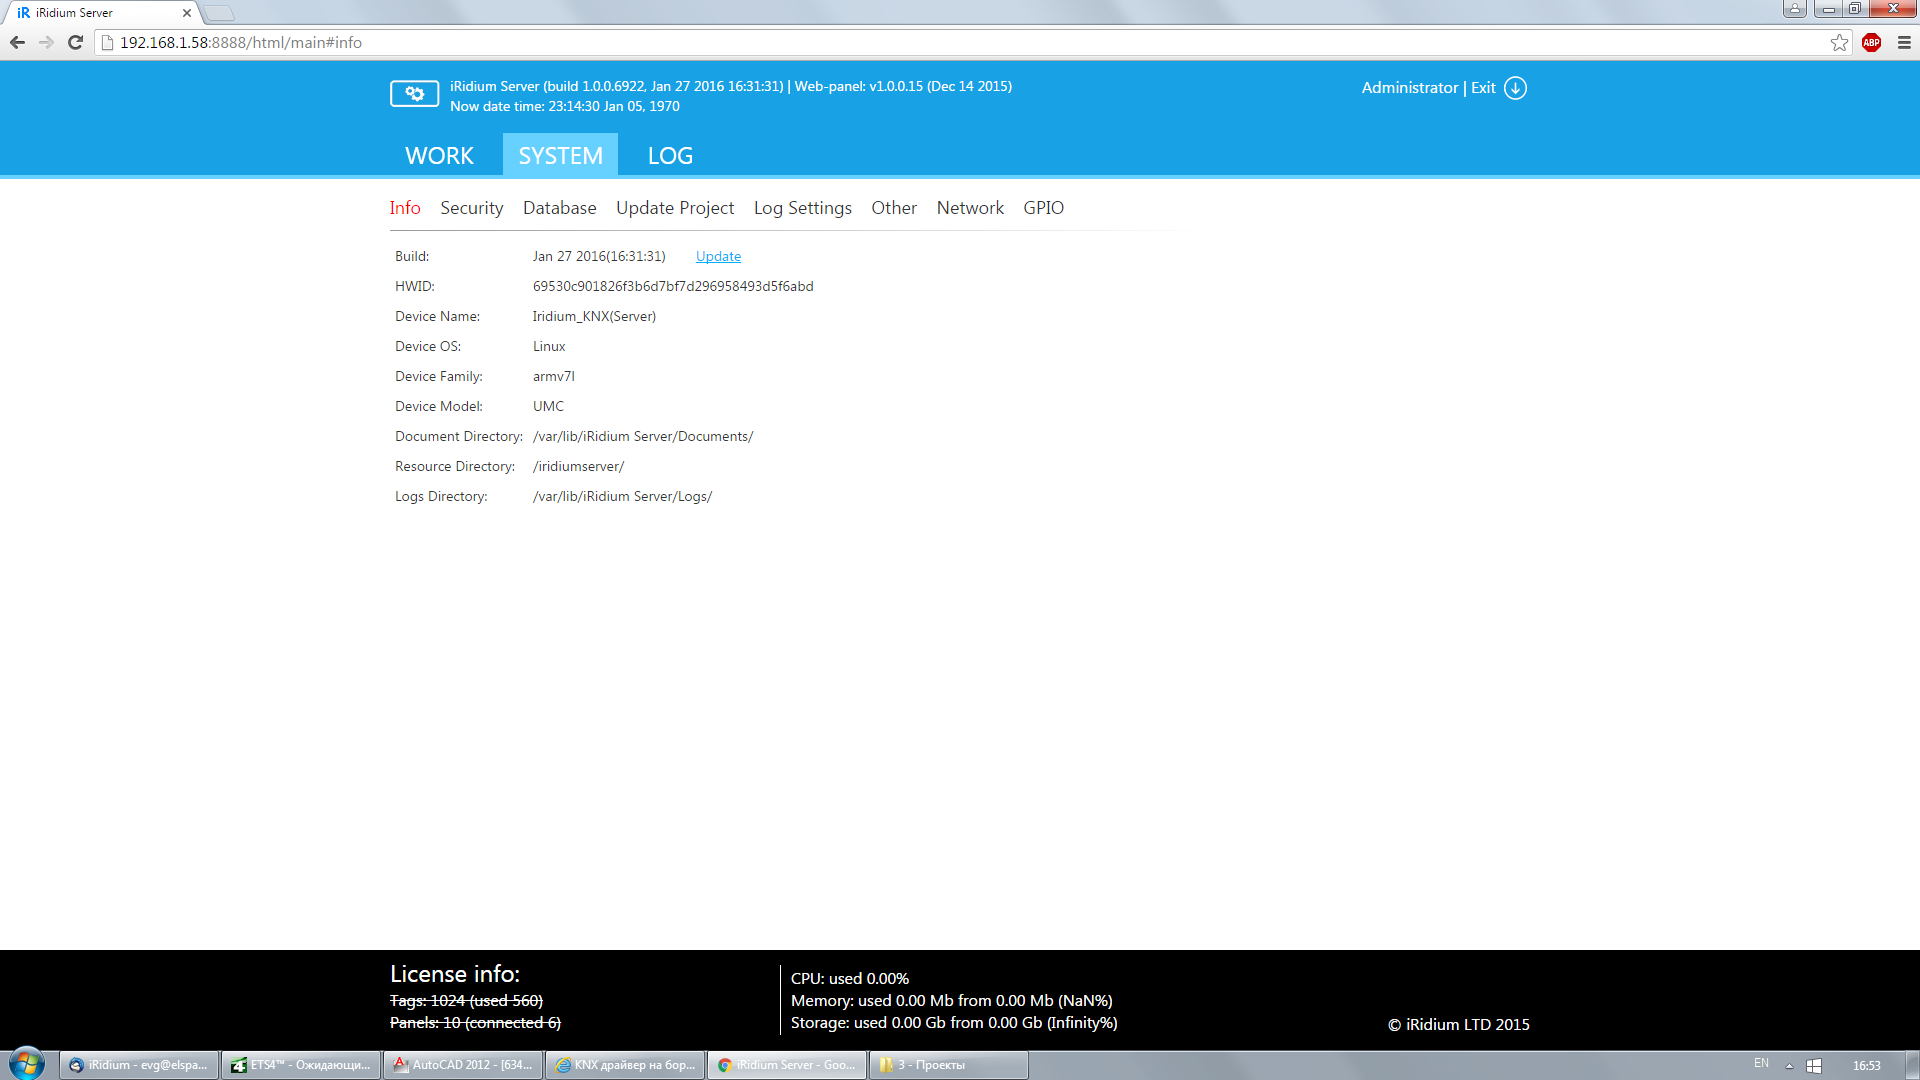Click the armv7l device family value
This screenshot has height=1080, width=1920.
554,377
